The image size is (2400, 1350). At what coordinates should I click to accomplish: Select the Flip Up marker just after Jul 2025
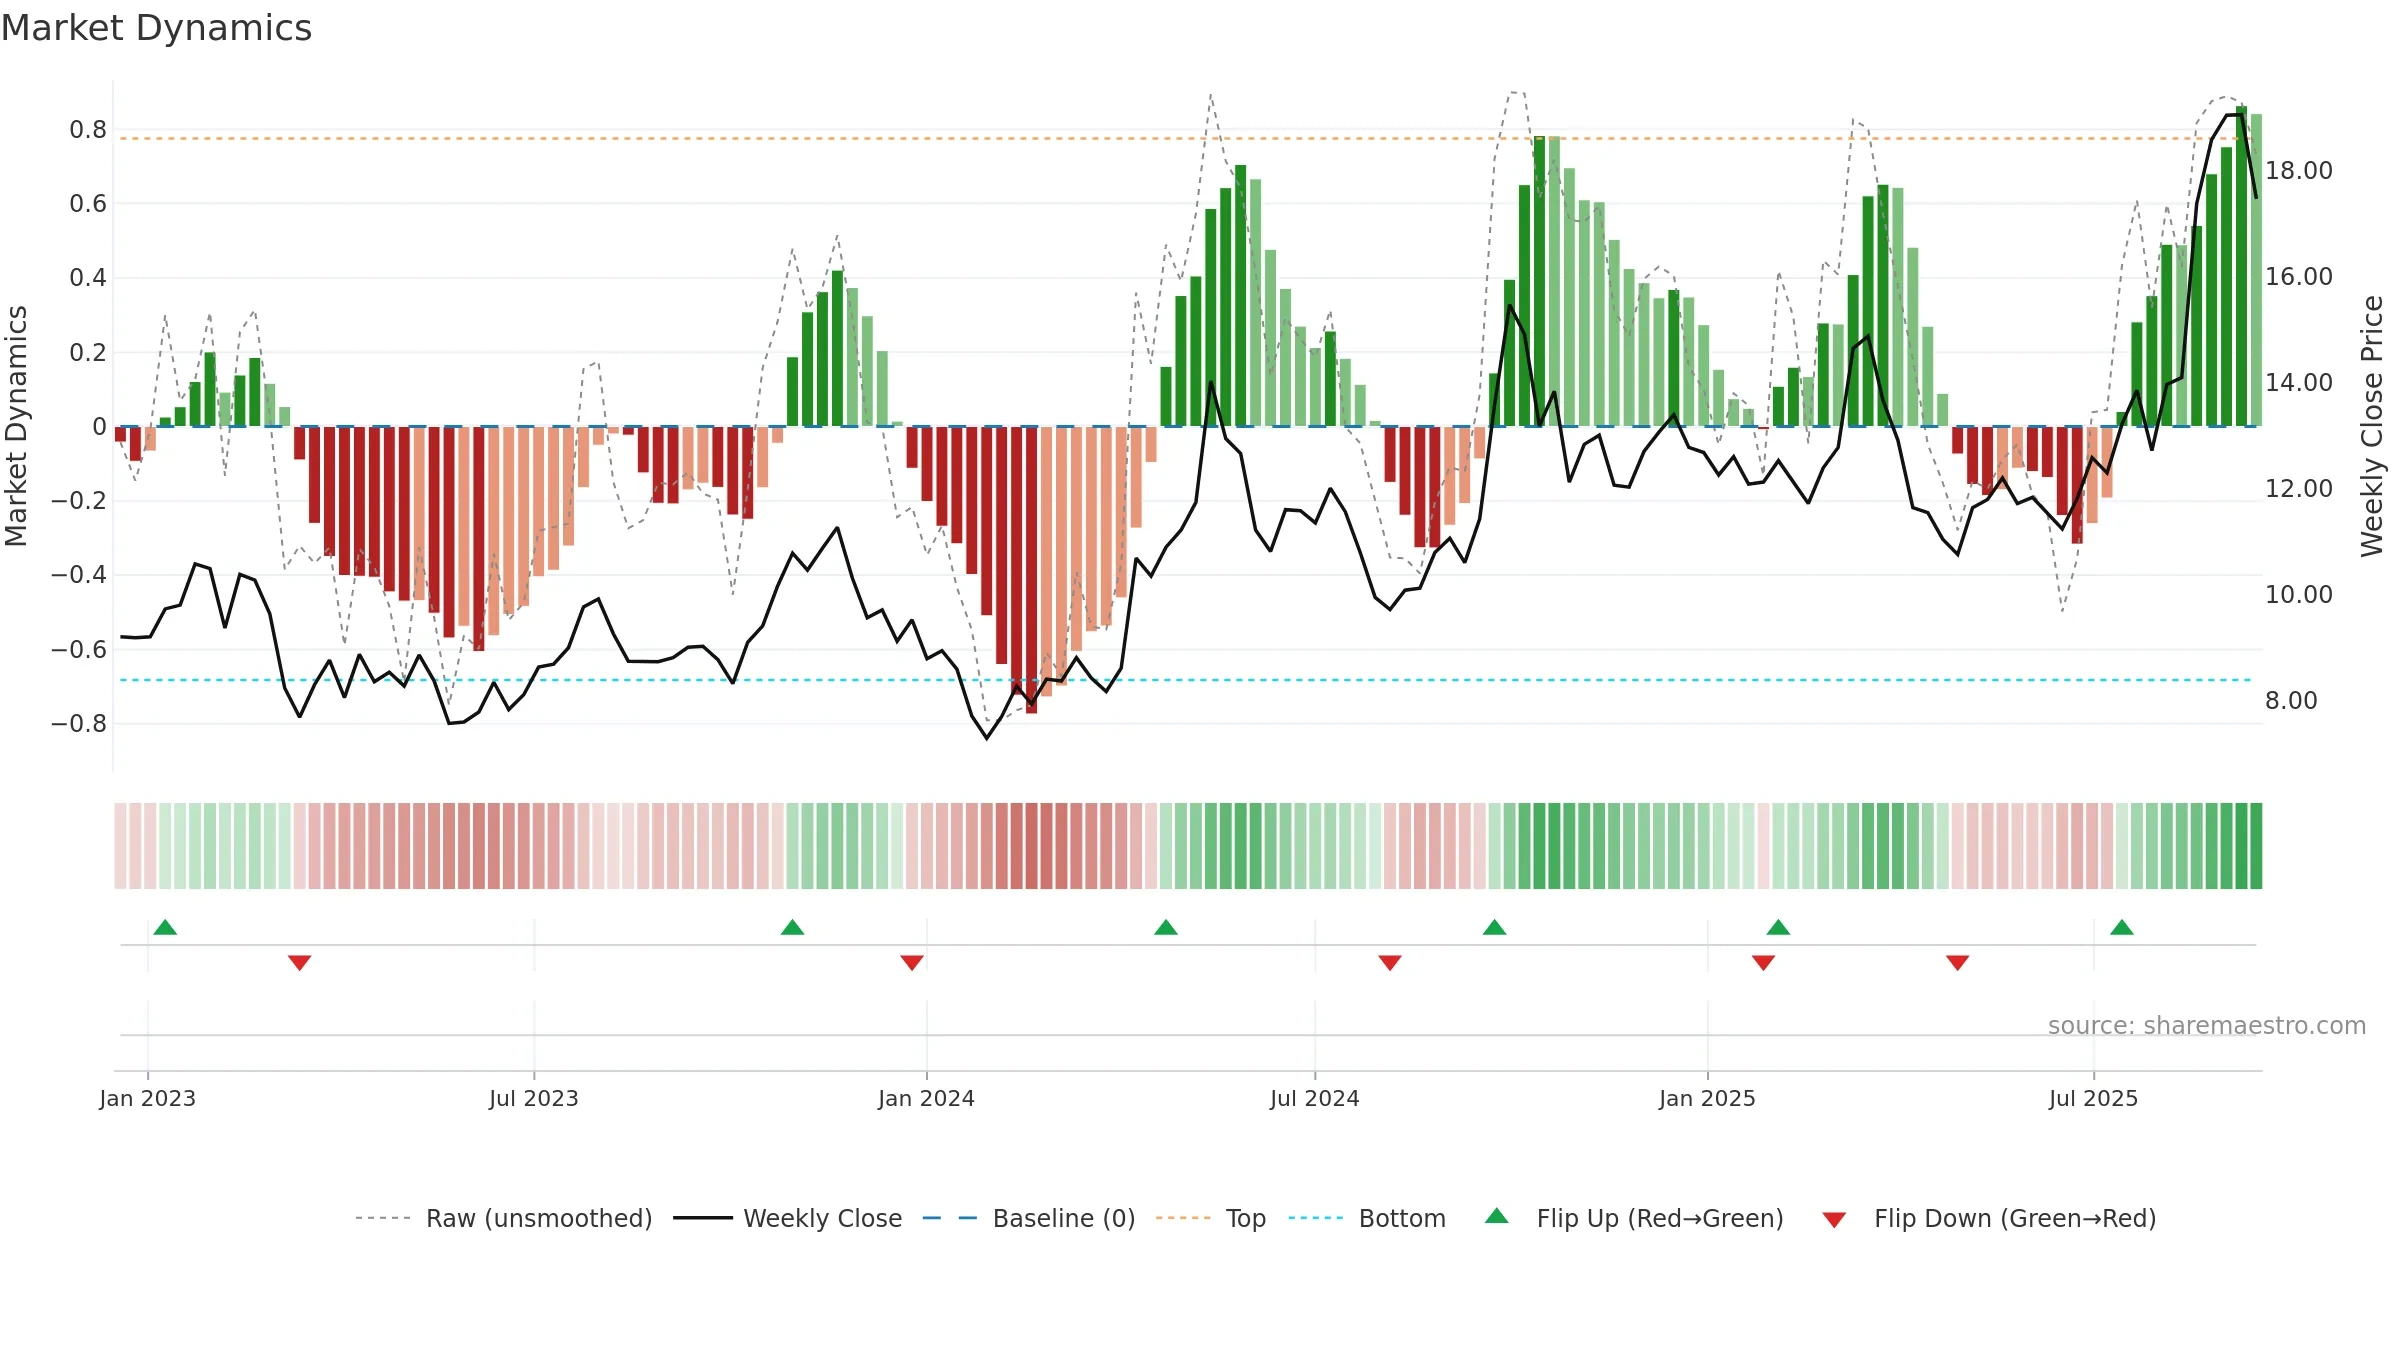click(2122, 927)
